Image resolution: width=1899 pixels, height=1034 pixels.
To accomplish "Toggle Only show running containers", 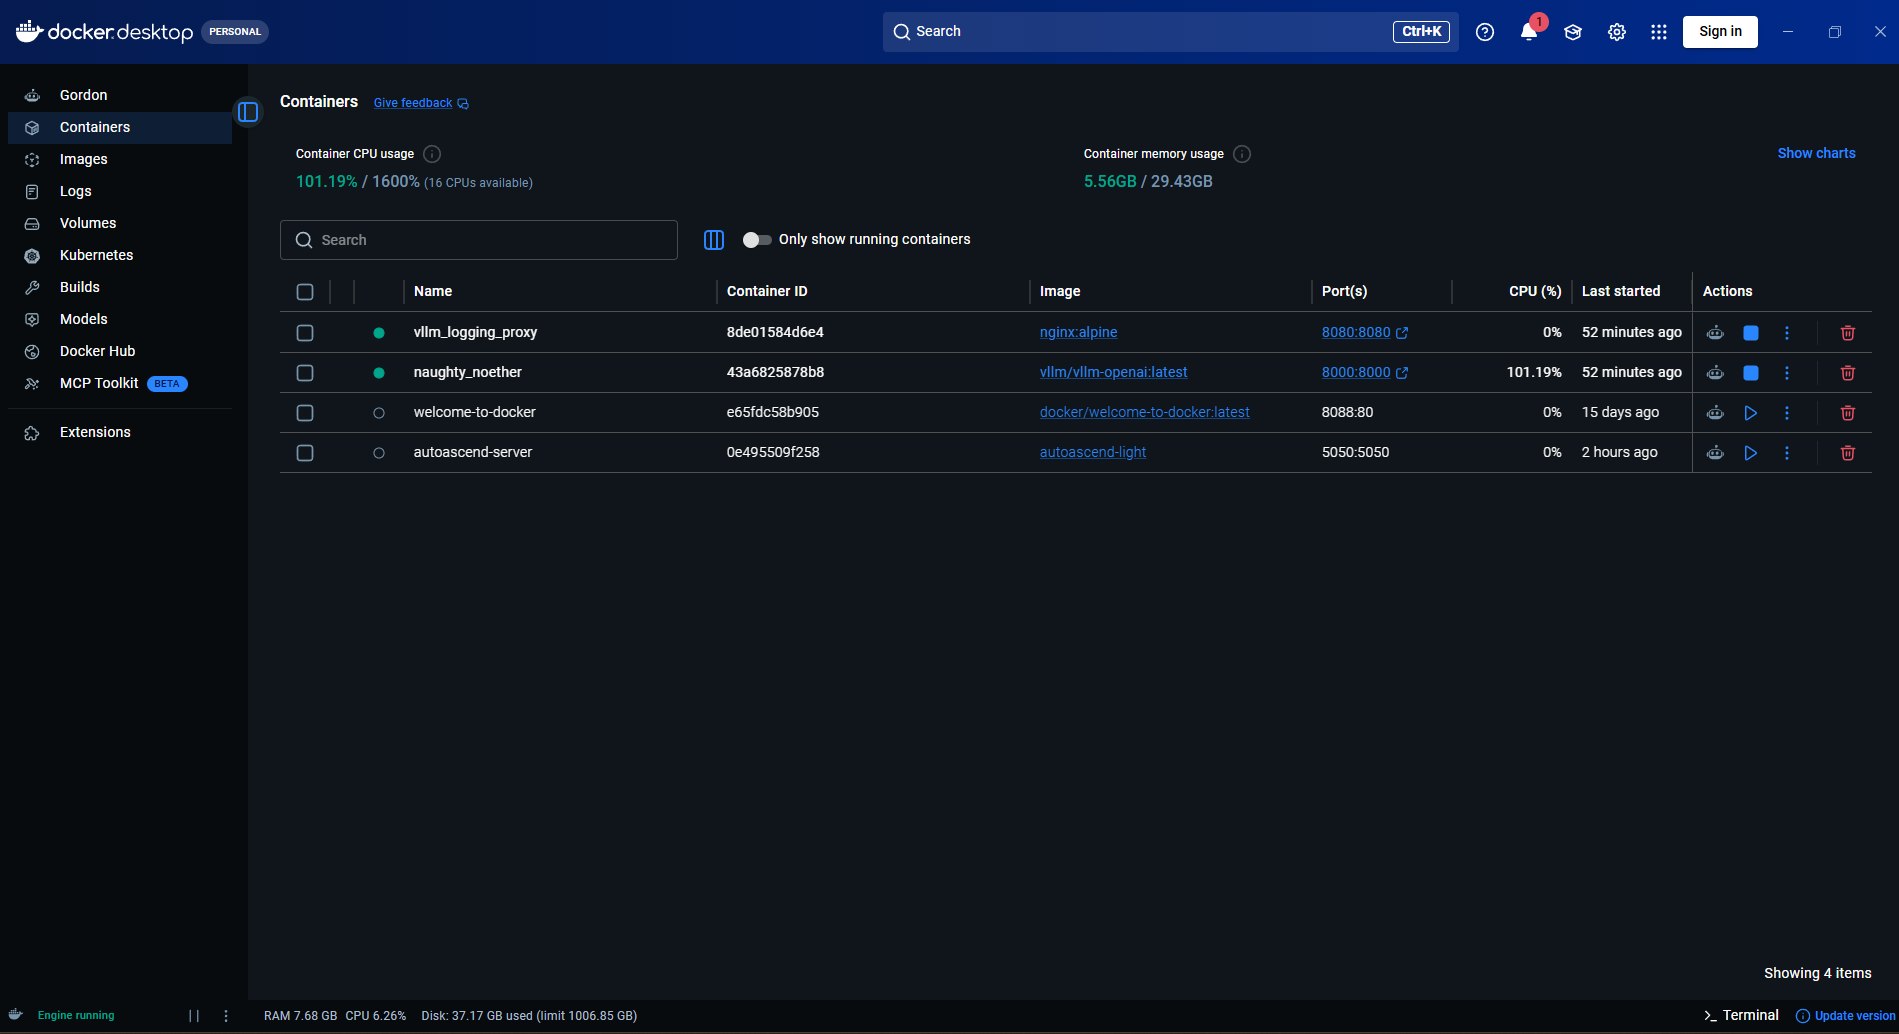I will [757, 240].
